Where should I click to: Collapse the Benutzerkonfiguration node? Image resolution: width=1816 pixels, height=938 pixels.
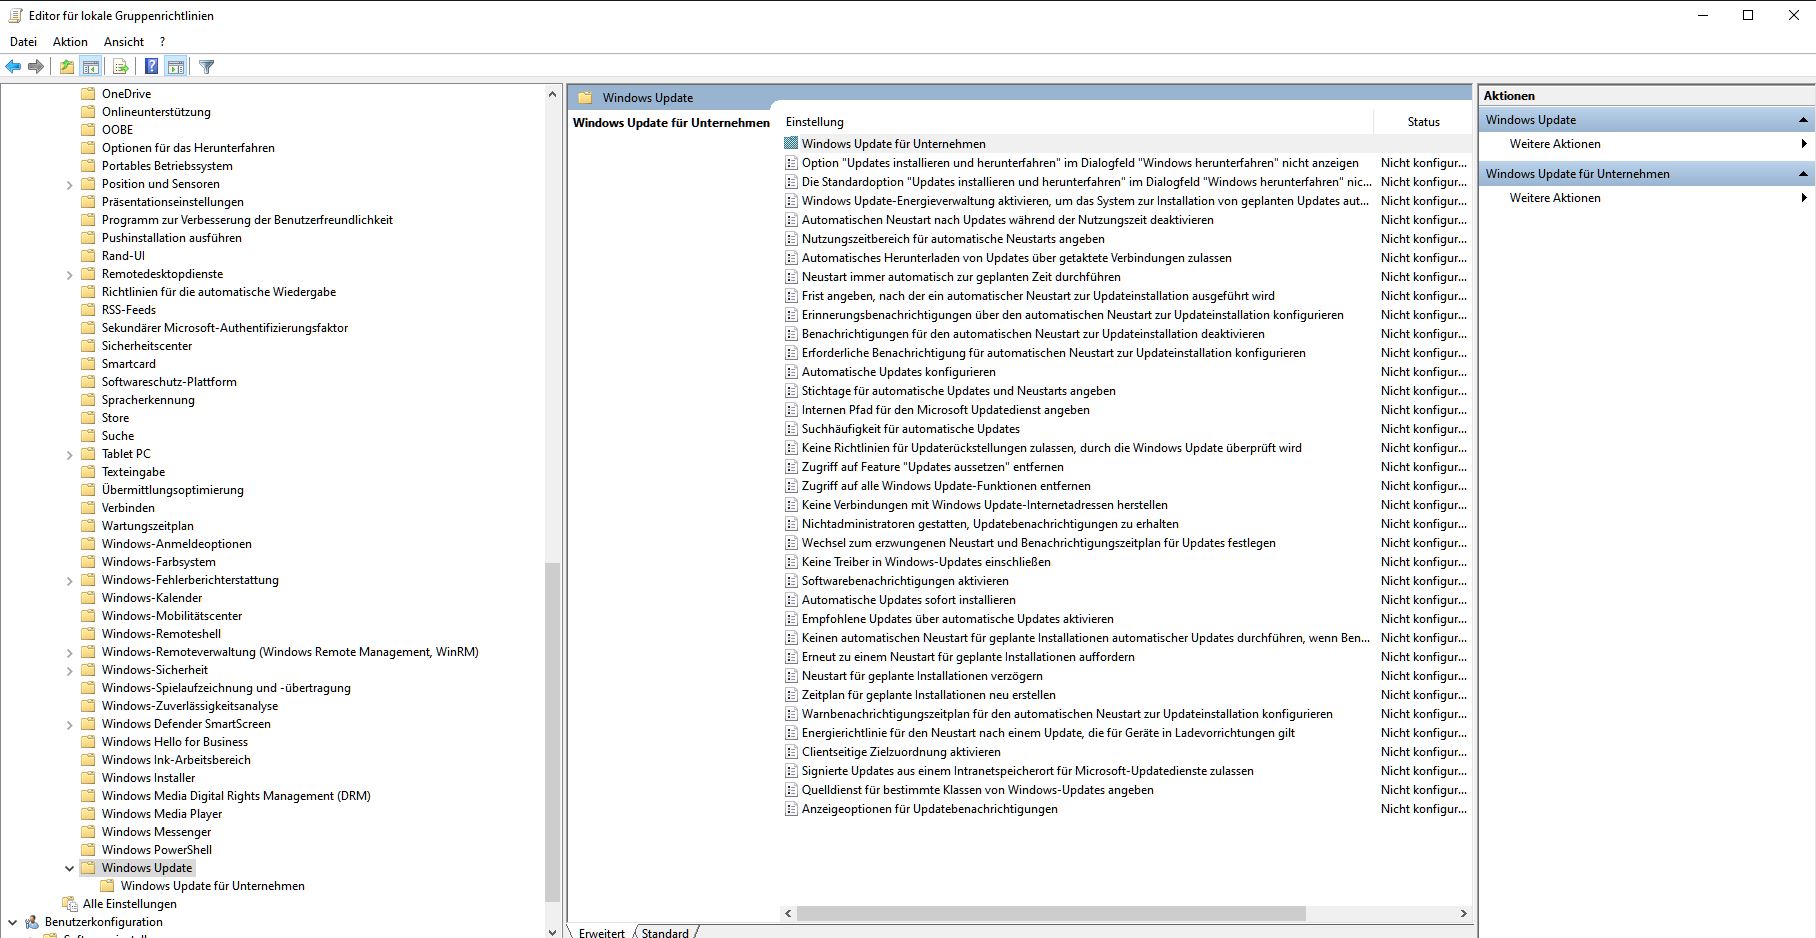(12, 922)
